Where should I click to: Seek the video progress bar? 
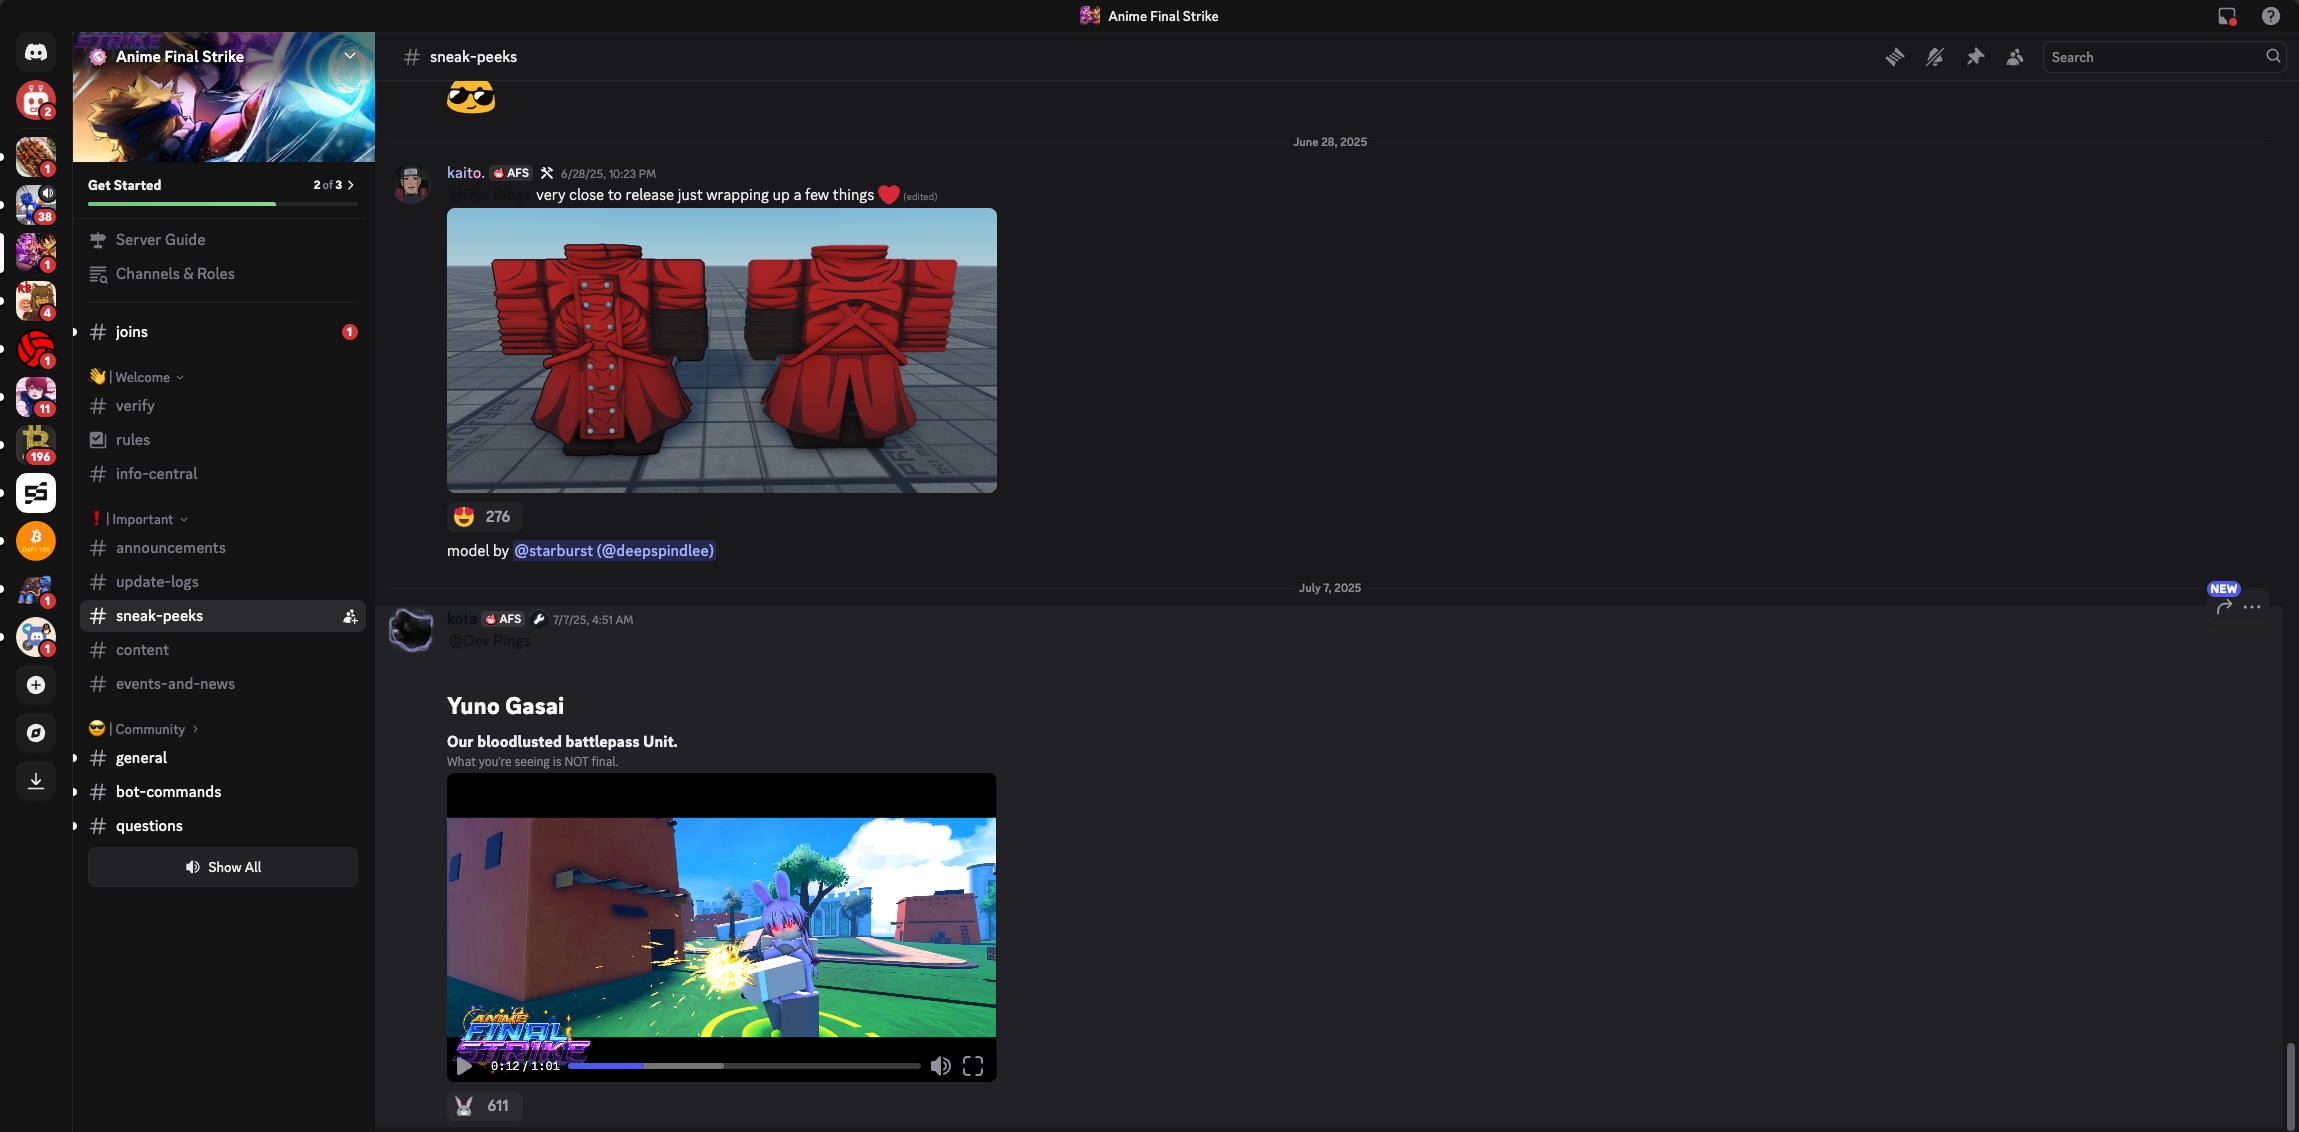(x=743, y=1066)
